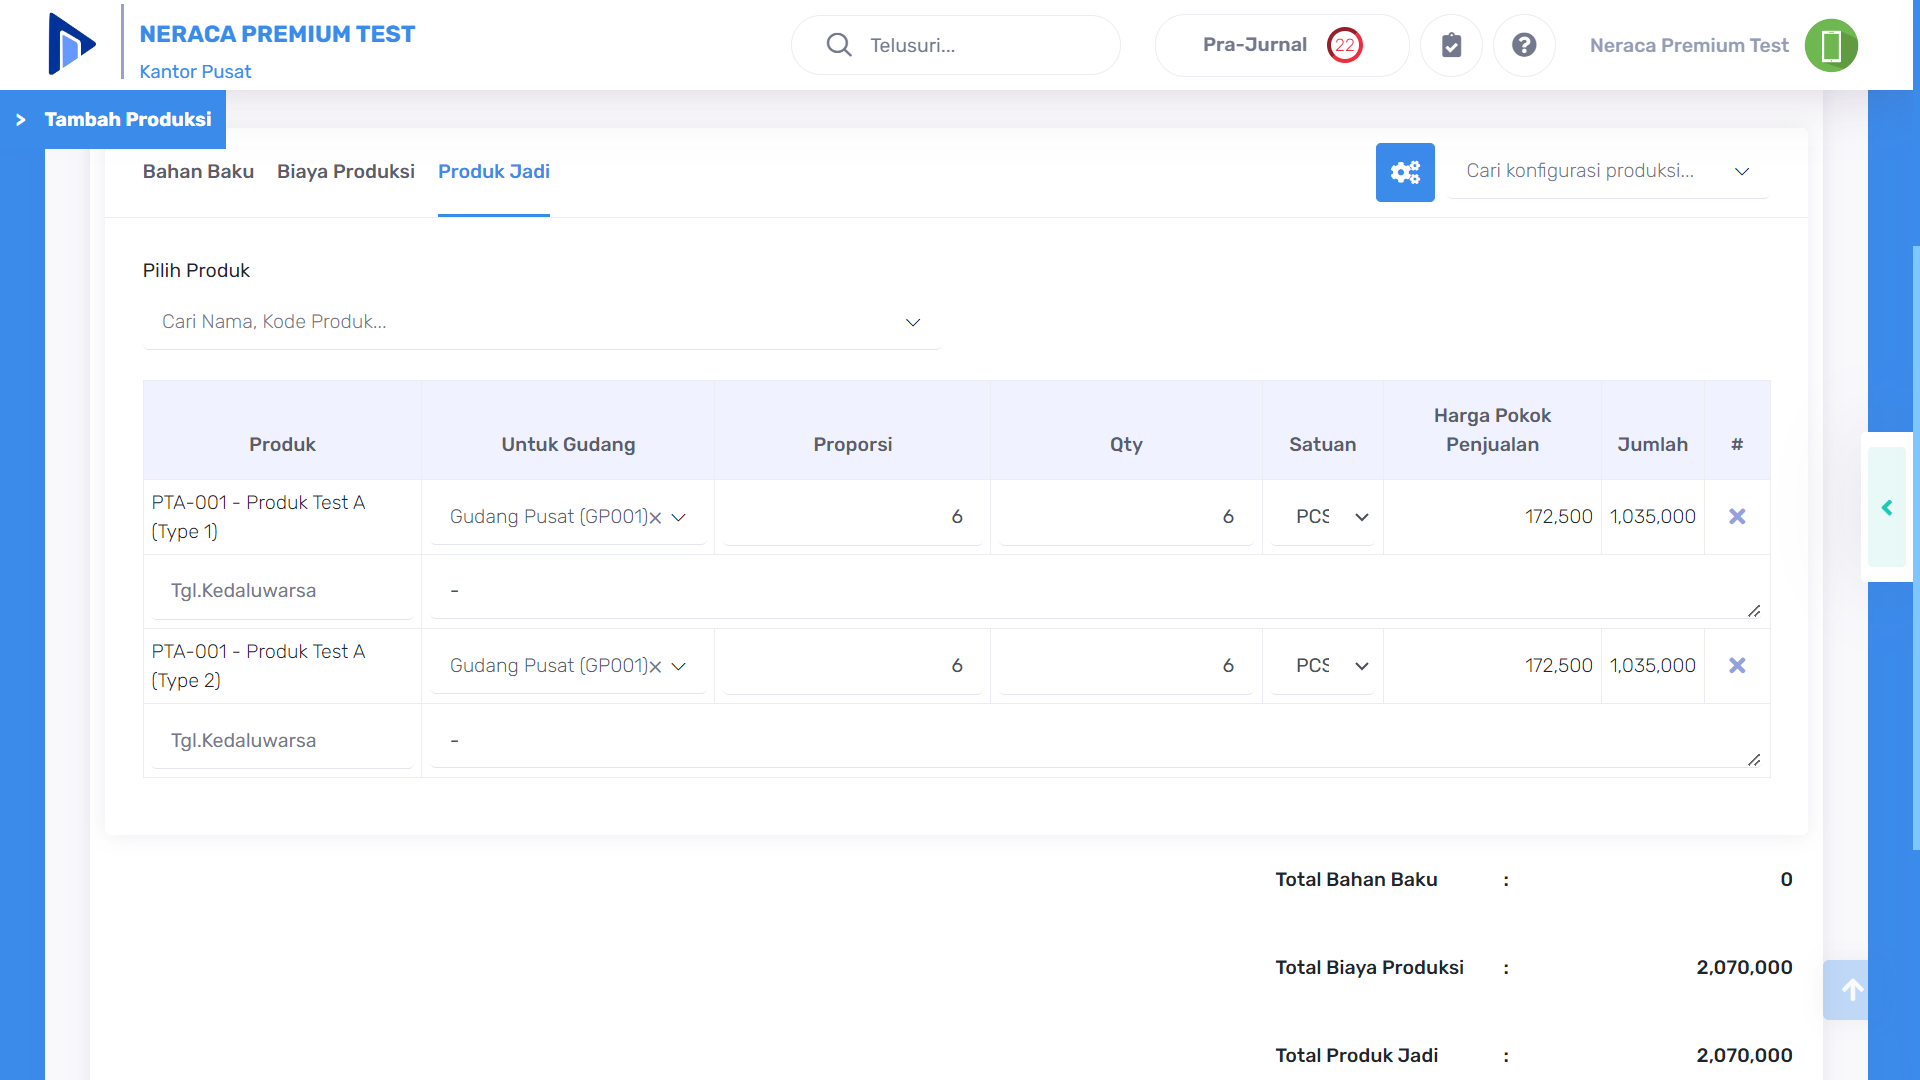Switch to the Bahan Baku tab
This screenshot has width=1920, height=1080.
tap(198, 171)
